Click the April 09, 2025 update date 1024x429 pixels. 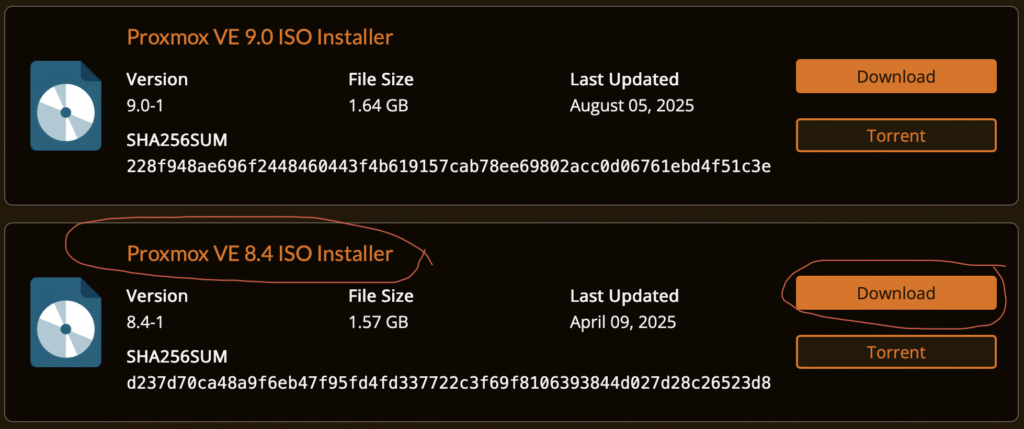623,322
